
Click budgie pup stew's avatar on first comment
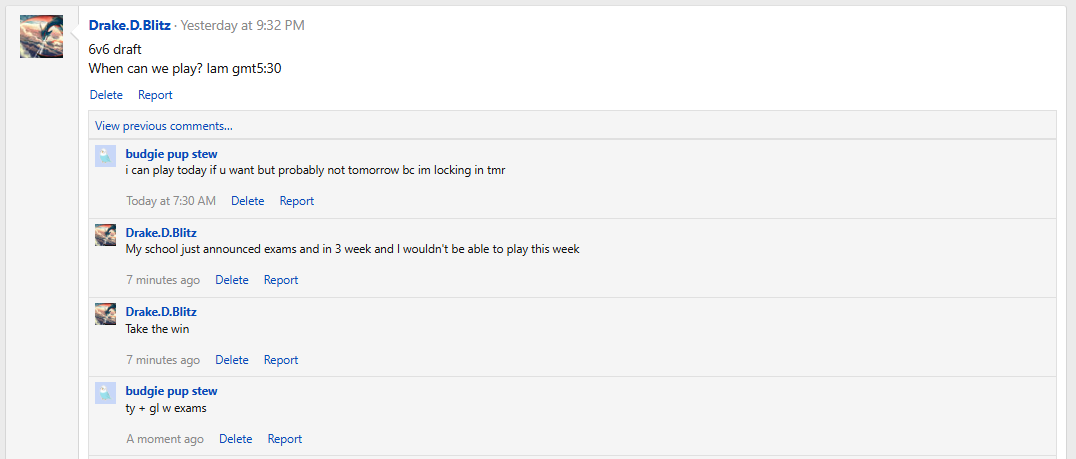point(105,155)
